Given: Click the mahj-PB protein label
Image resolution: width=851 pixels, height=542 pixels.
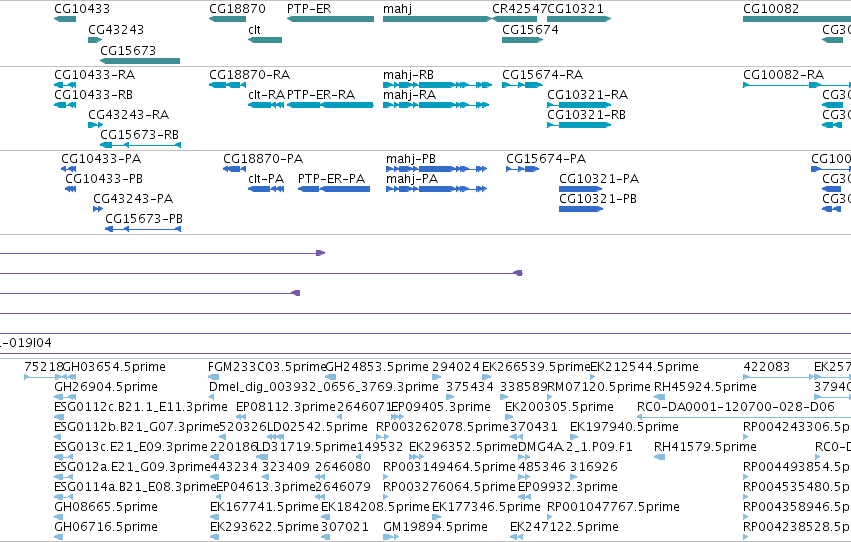Looking at the screenshot, I should (411, 158).
